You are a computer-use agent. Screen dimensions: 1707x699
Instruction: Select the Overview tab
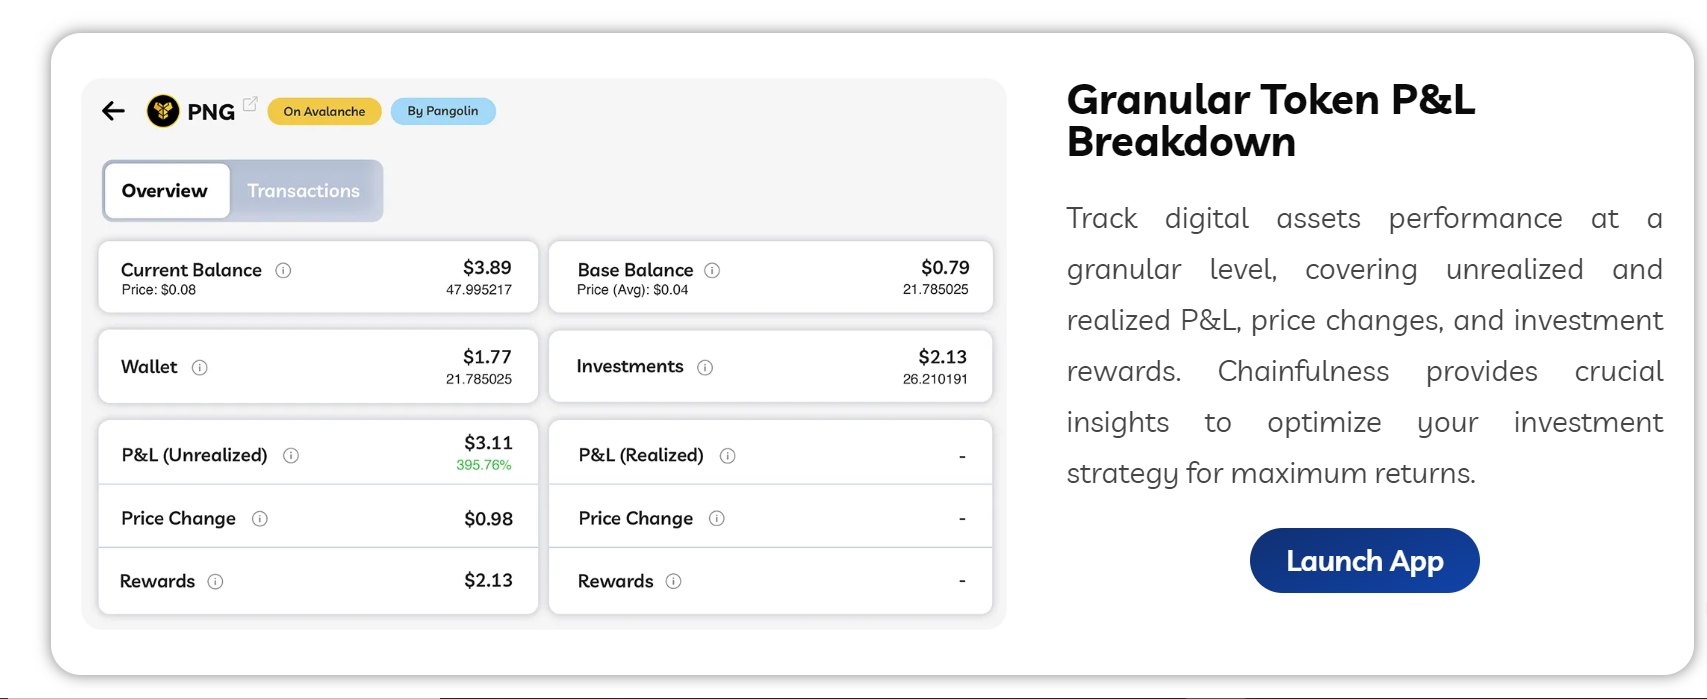(x=166, y=190)
